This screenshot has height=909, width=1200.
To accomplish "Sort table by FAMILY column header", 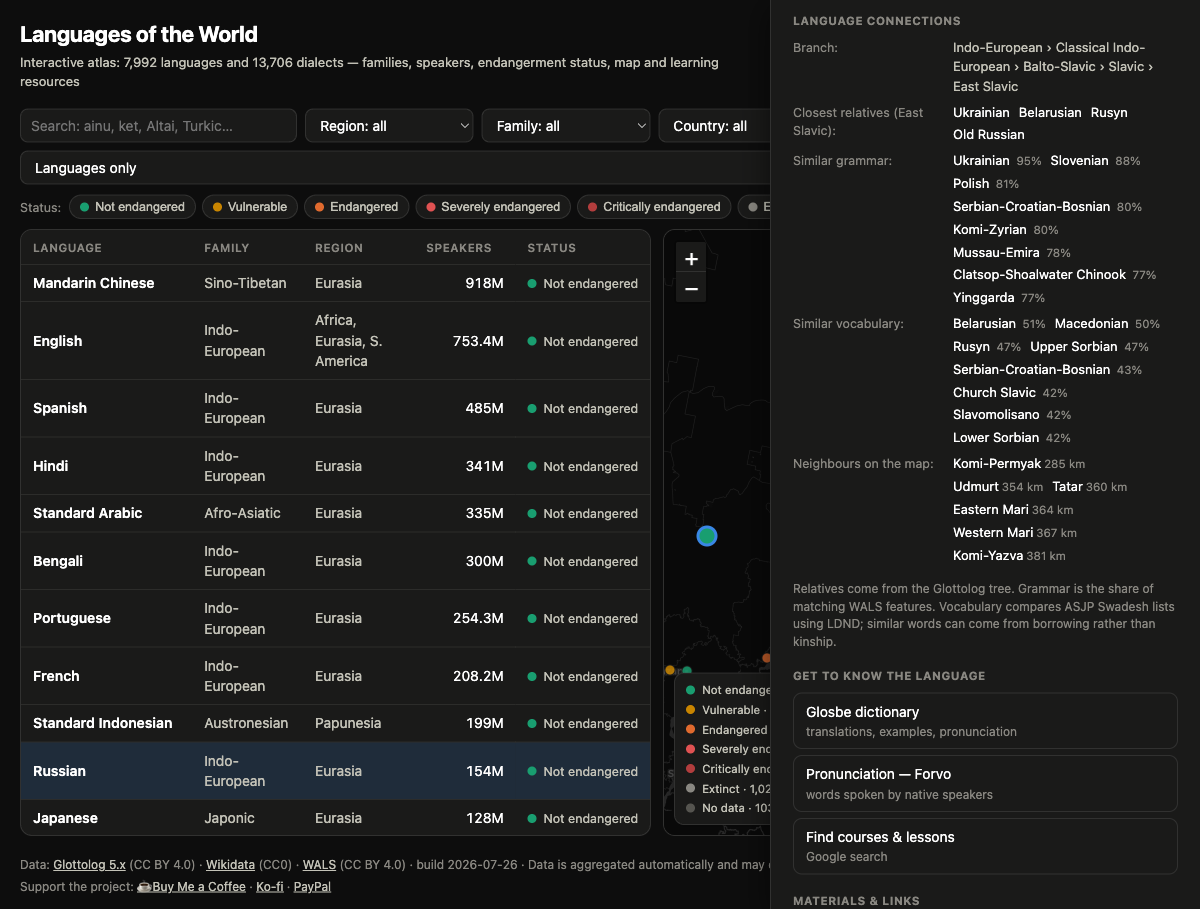I will [227, 248].
